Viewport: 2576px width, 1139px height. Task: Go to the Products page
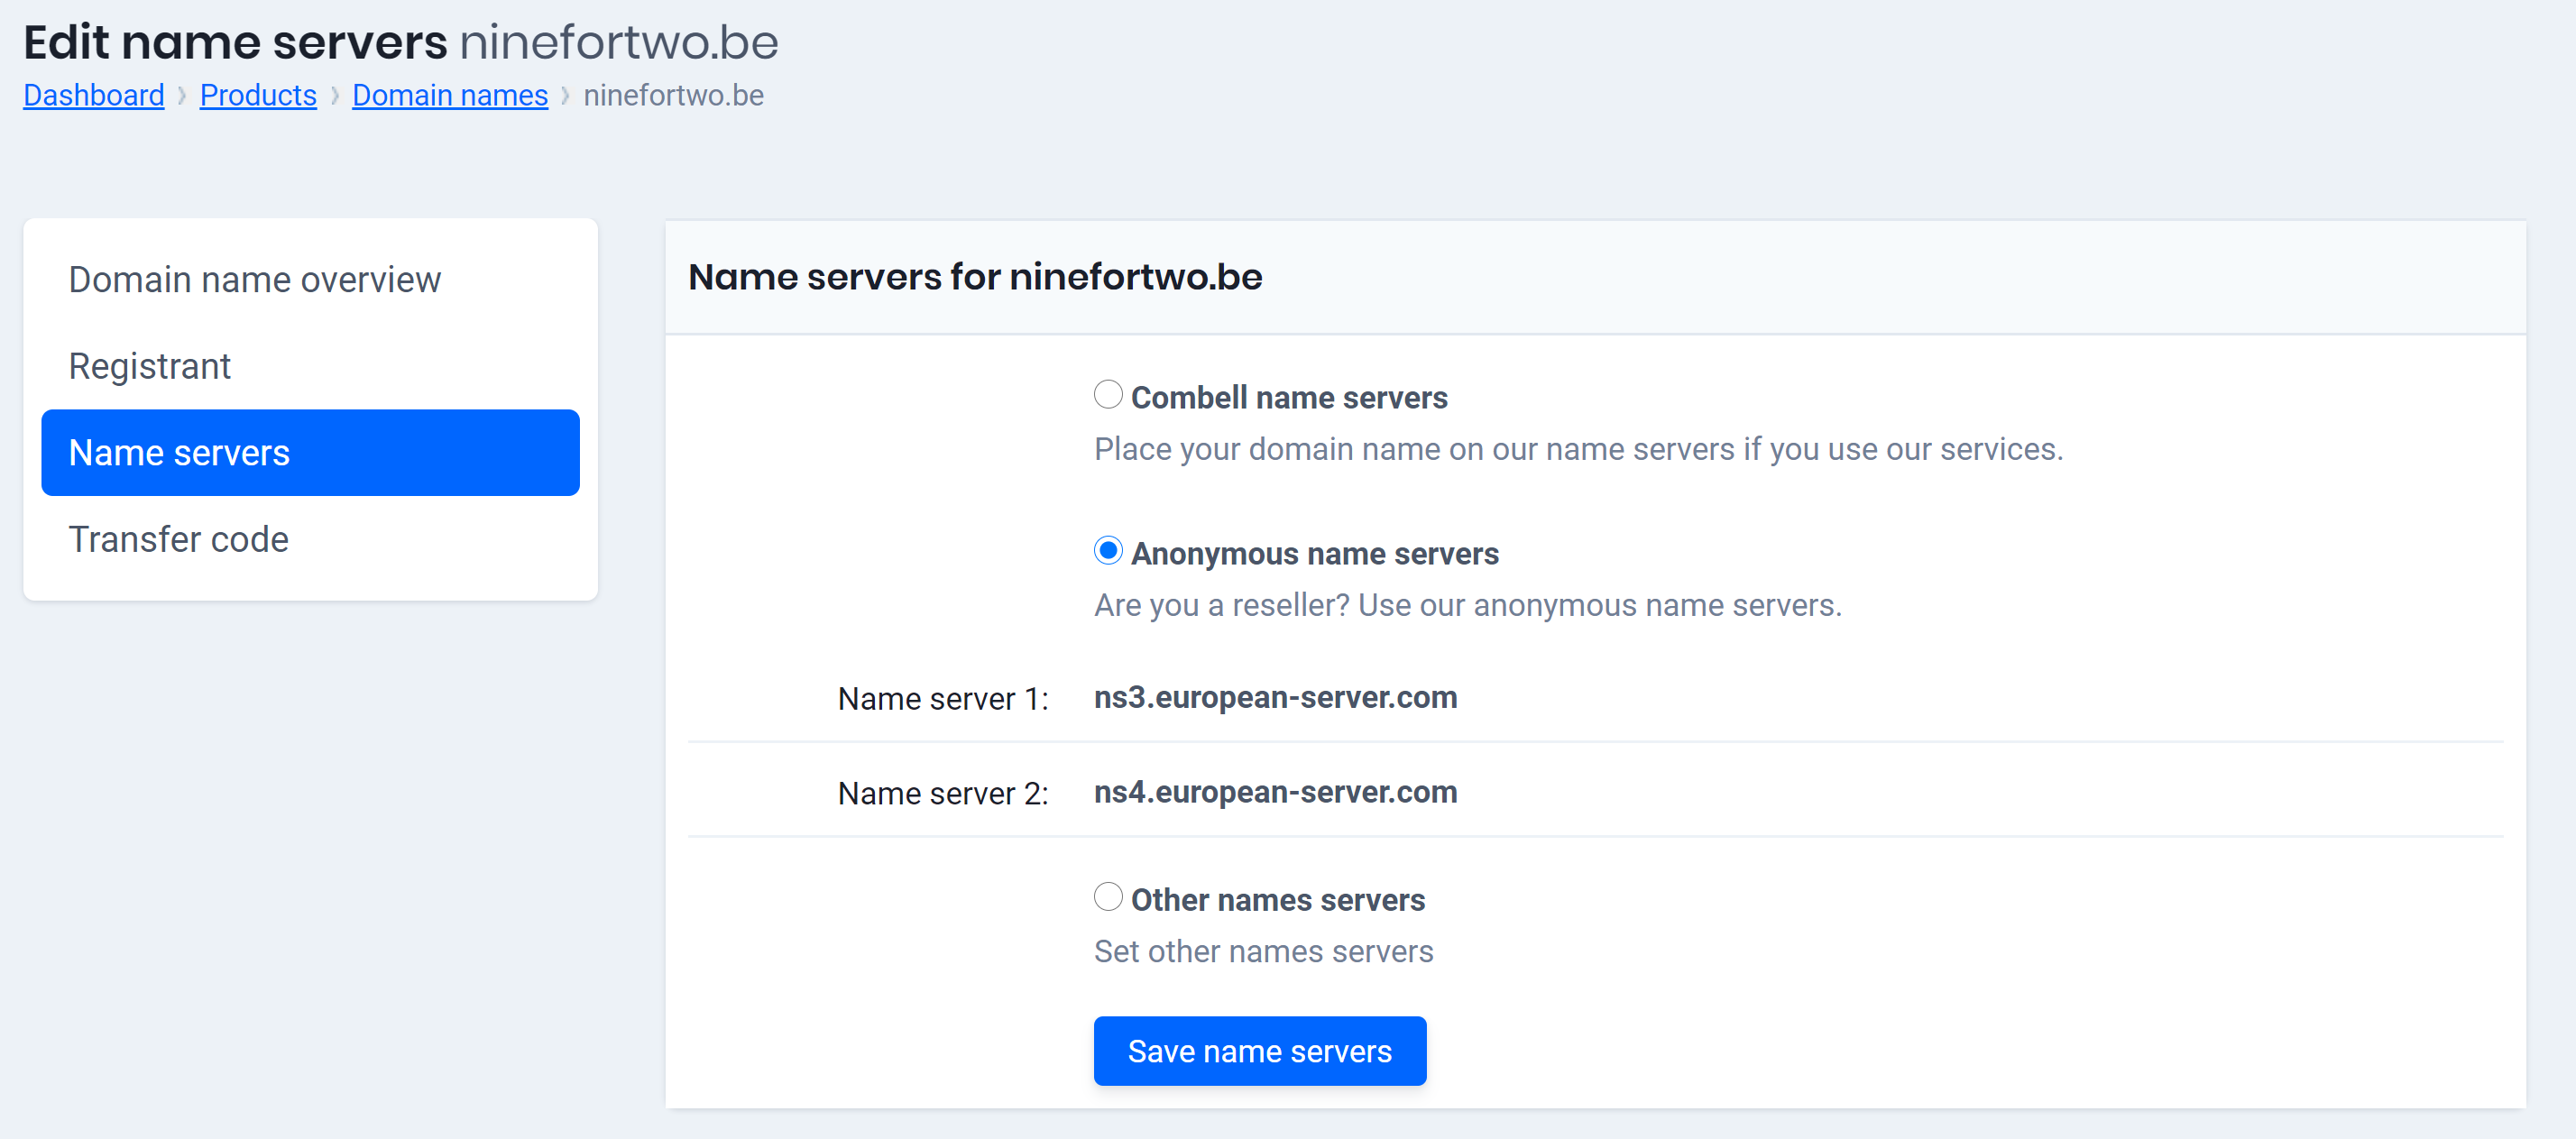258,95
